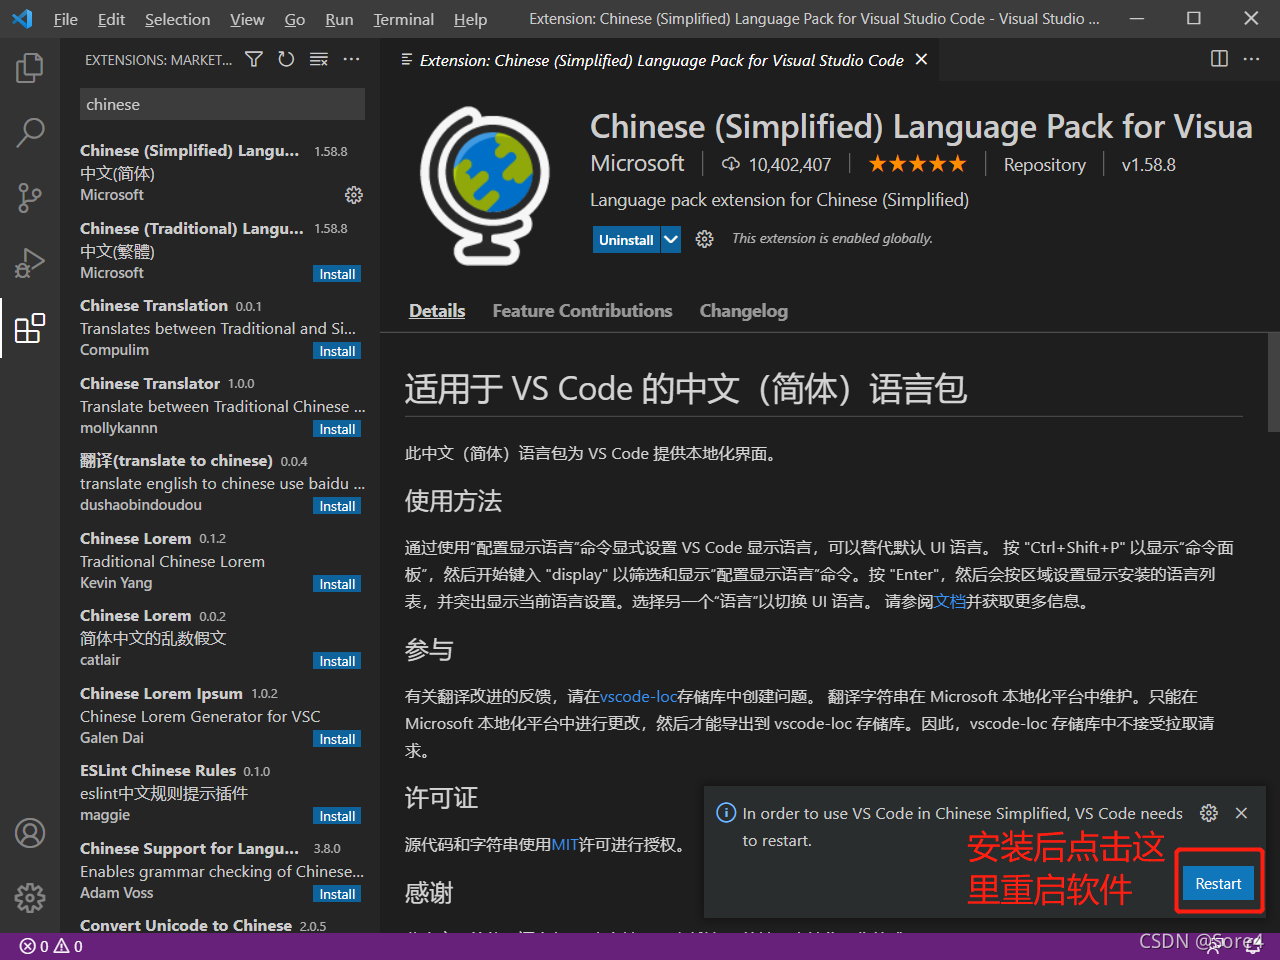The height and width of the screenshot is (960, 1280).
Task: Open the Source Control view
Action: click(30, 197)
